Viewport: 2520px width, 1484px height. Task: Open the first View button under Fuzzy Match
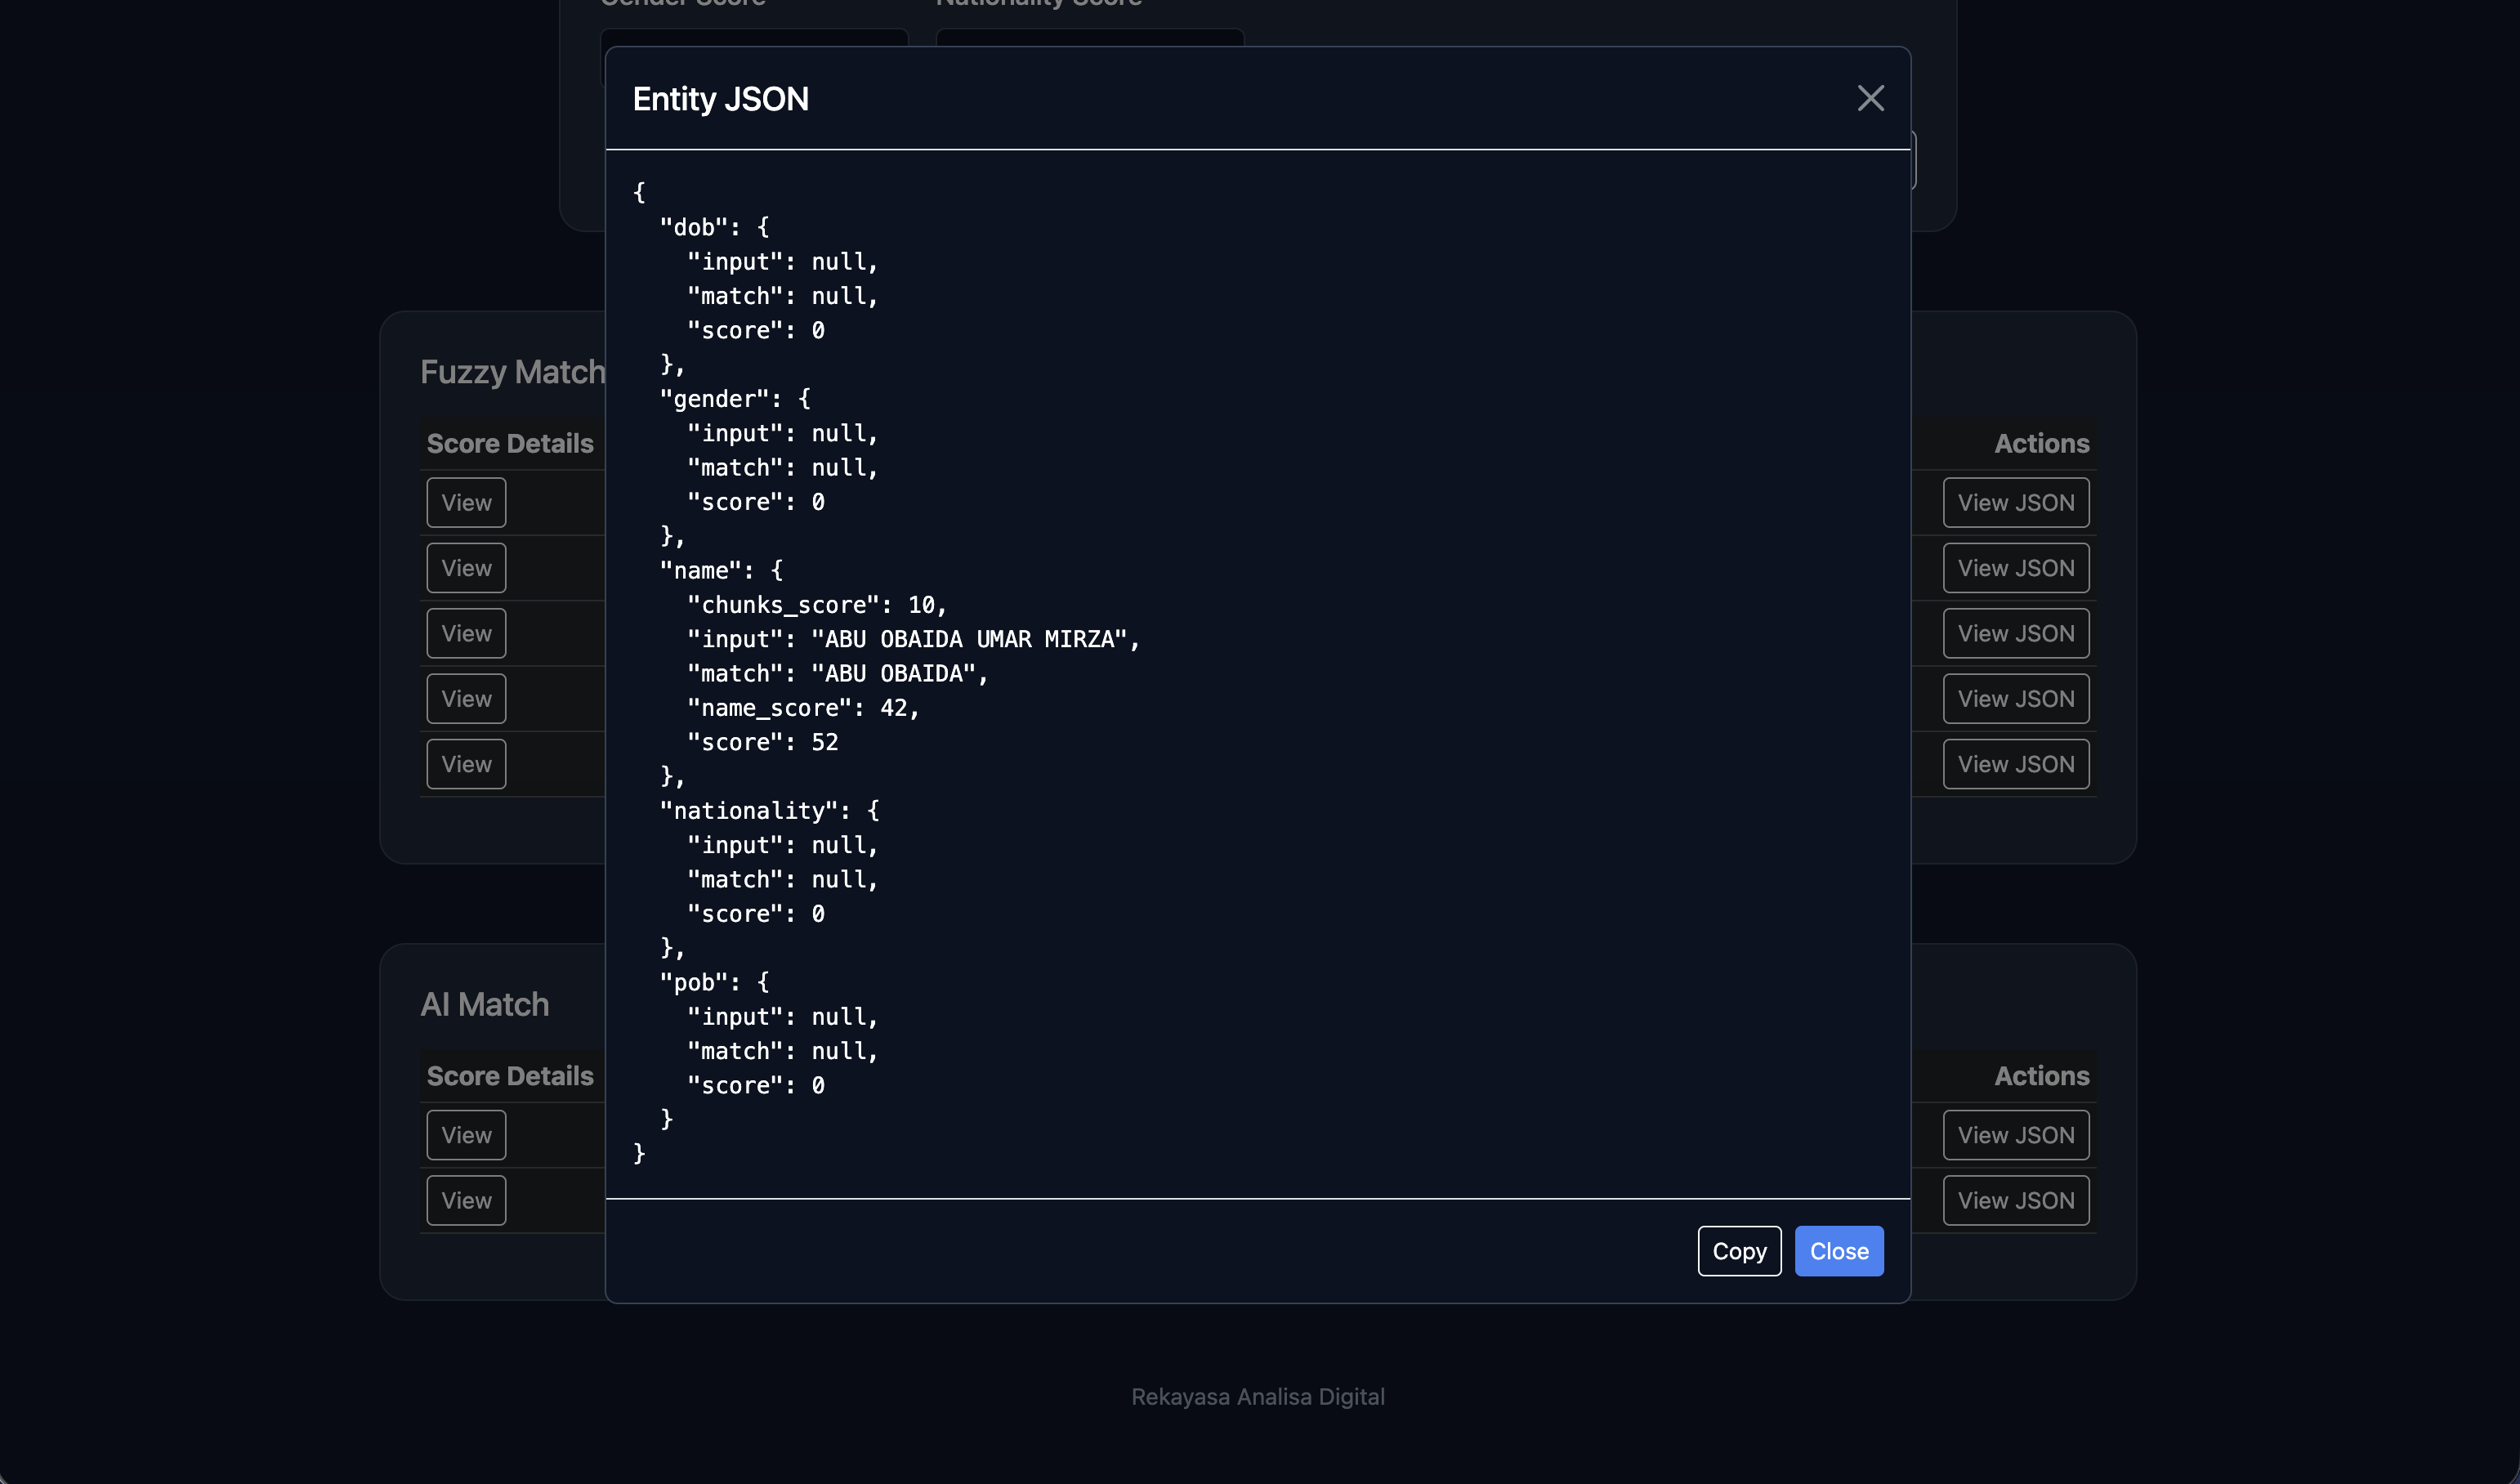(x=466, y=502)
